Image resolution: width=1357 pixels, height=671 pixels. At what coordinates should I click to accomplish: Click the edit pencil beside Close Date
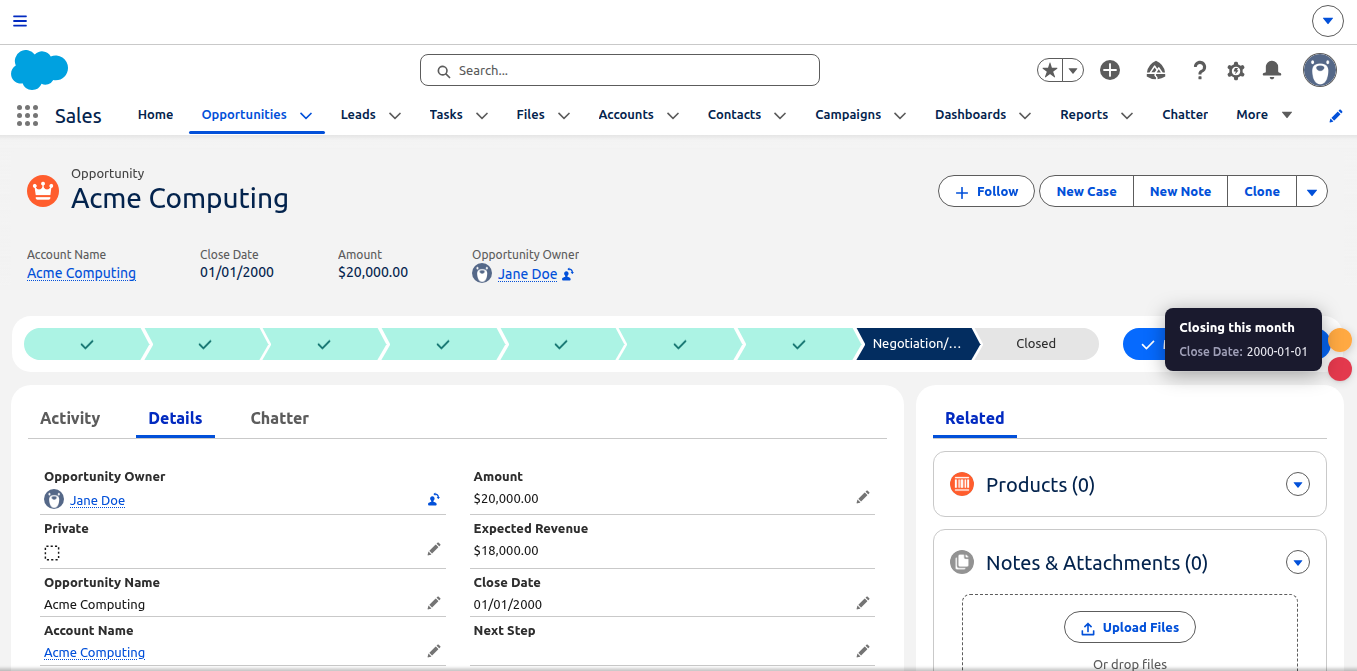863,602
